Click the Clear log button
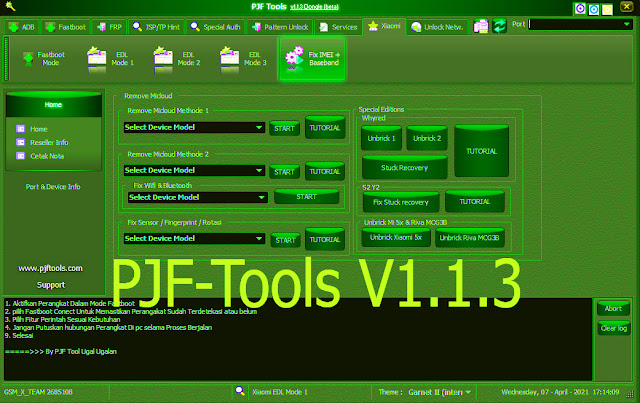640x403 pixels. (613, 328)
